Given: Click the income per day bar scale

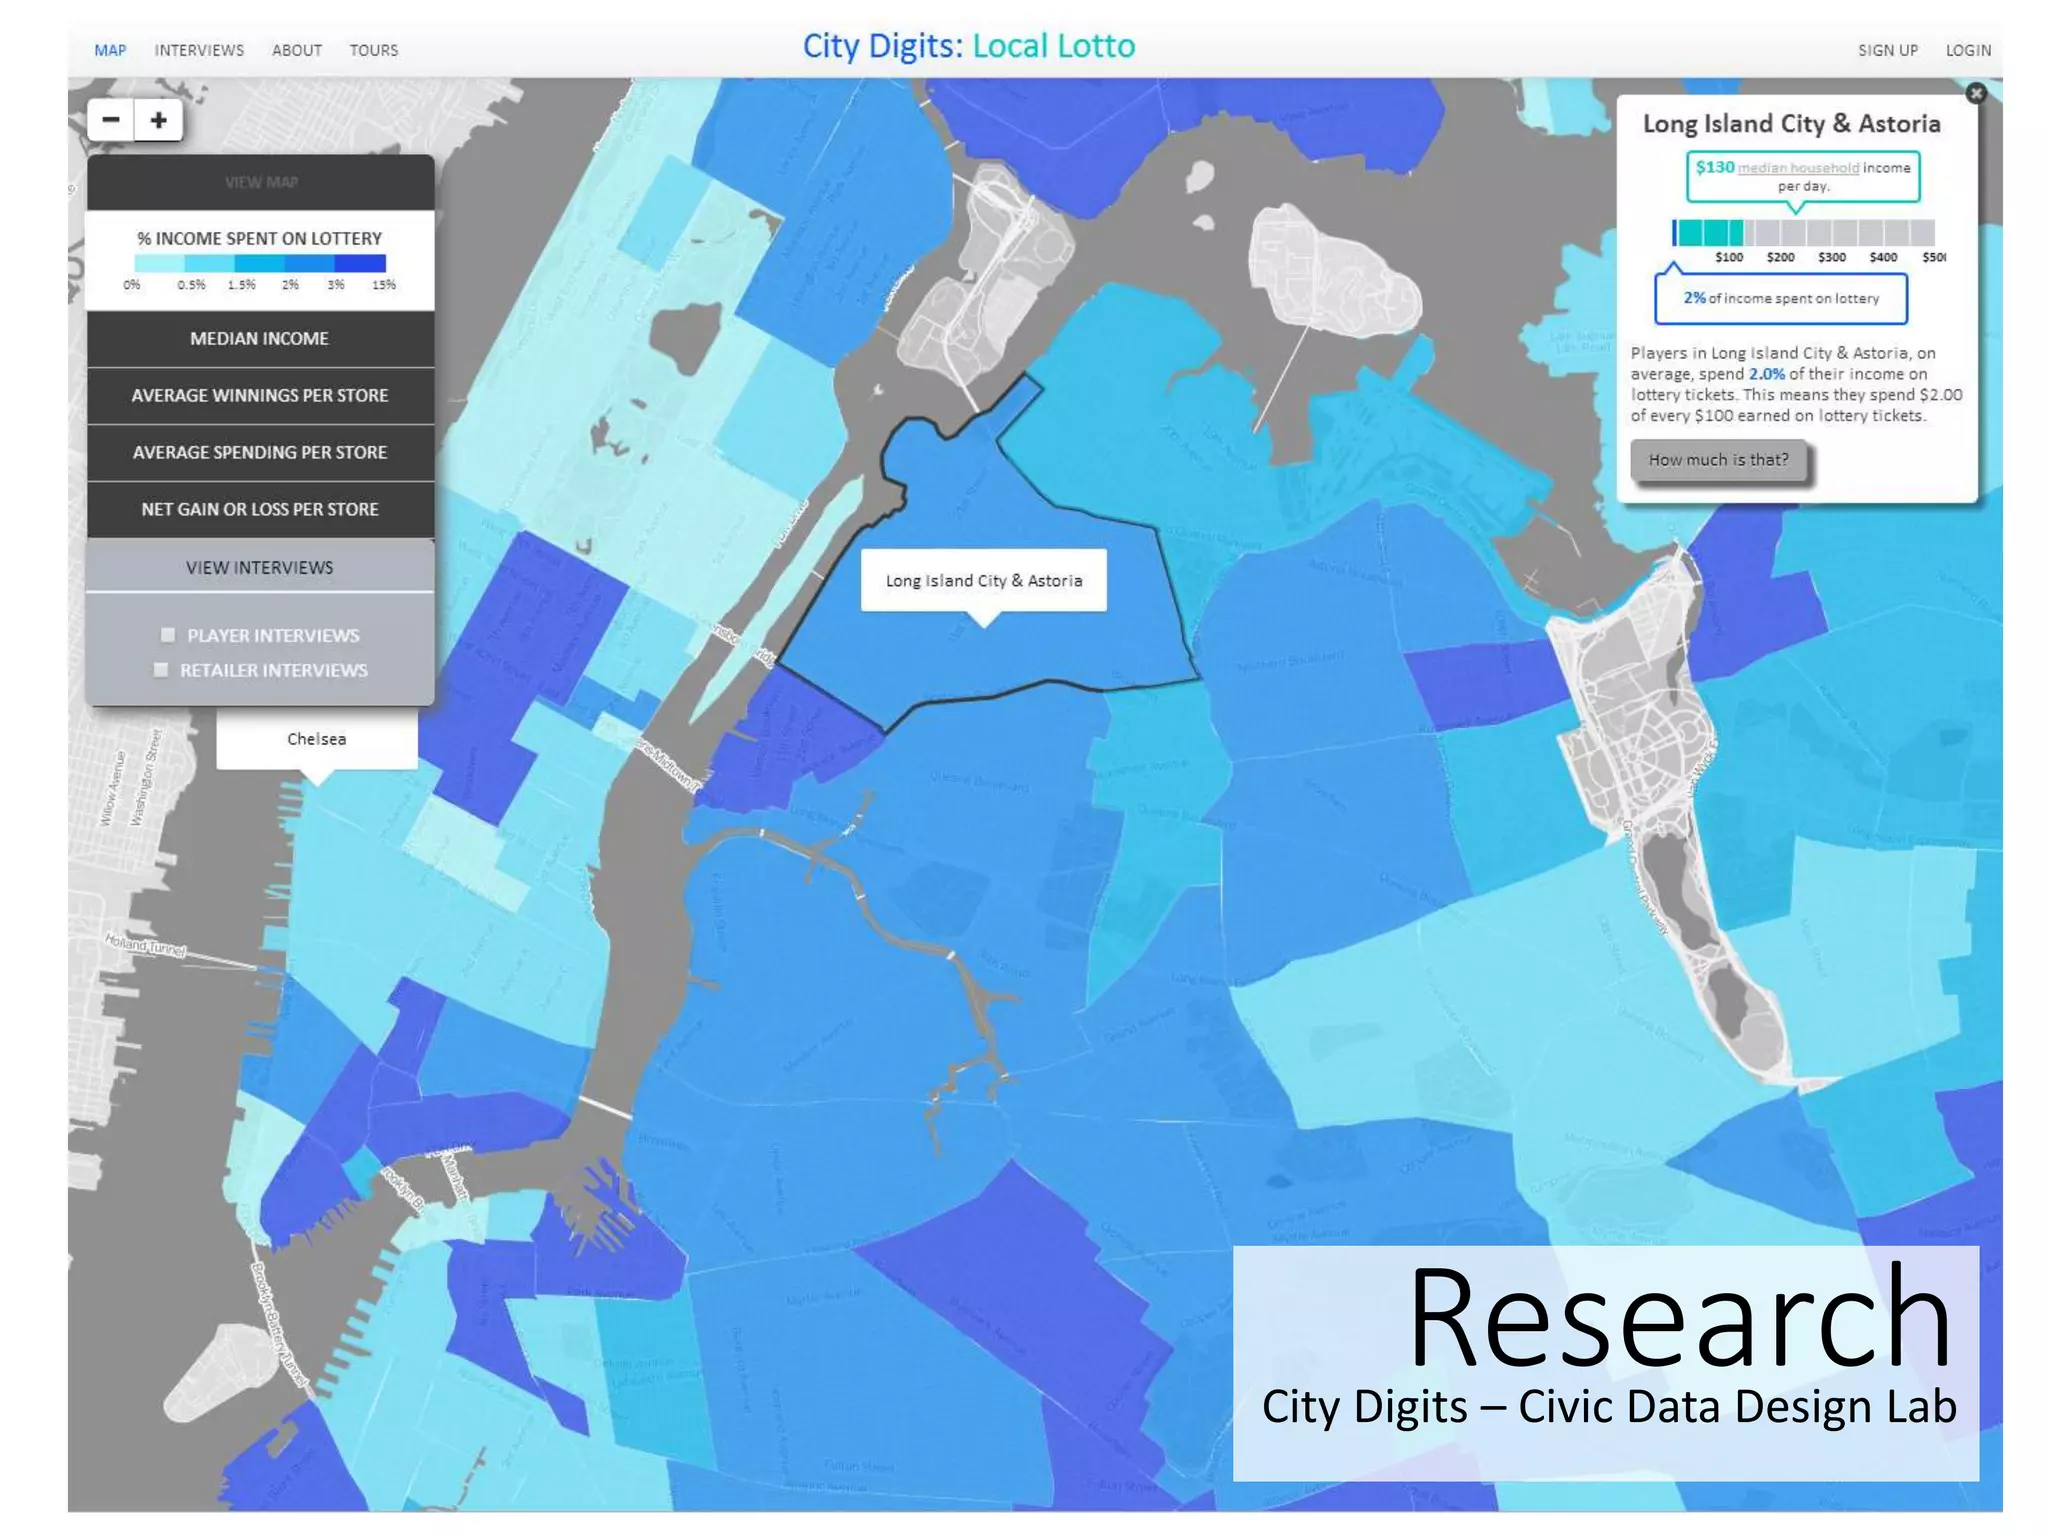Looking at the screenshot, I should coord(1803,232).
